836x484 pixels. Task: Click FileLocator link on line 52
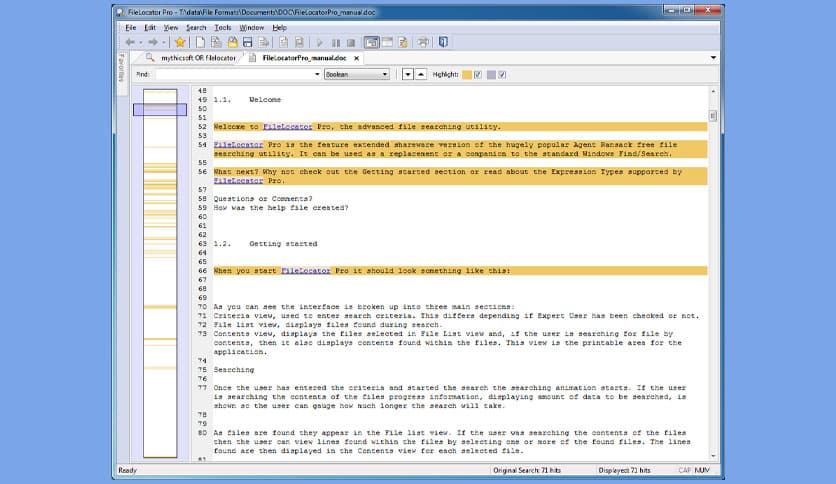click(287, 127)
